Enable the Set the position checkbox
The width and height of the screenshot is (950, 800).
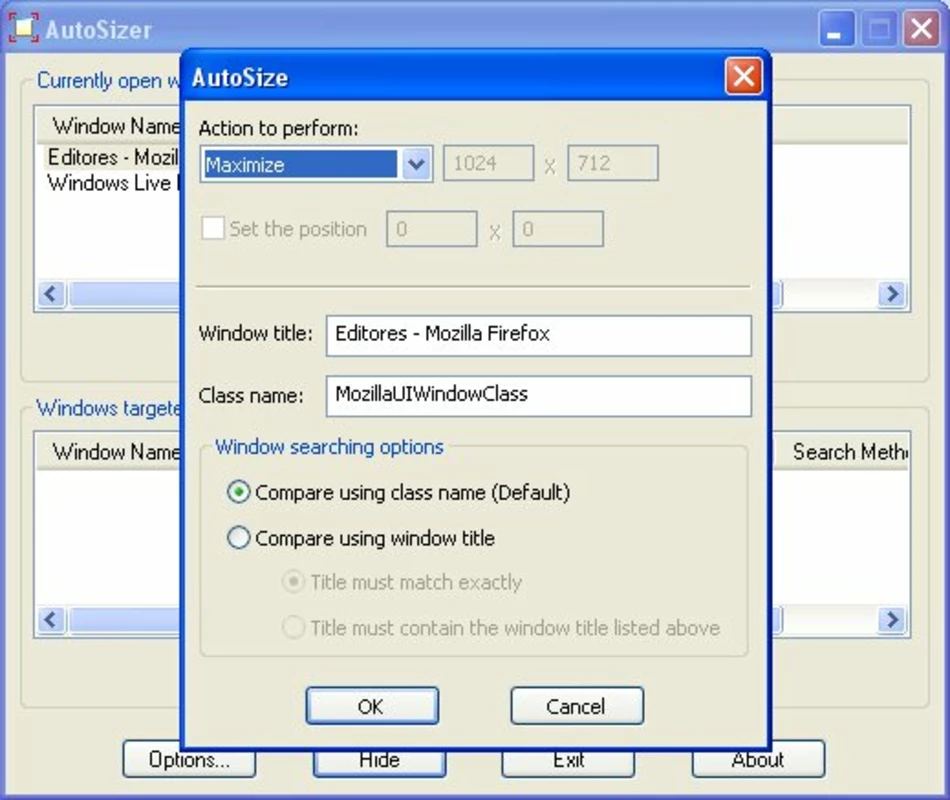click(x=213, y=228)
